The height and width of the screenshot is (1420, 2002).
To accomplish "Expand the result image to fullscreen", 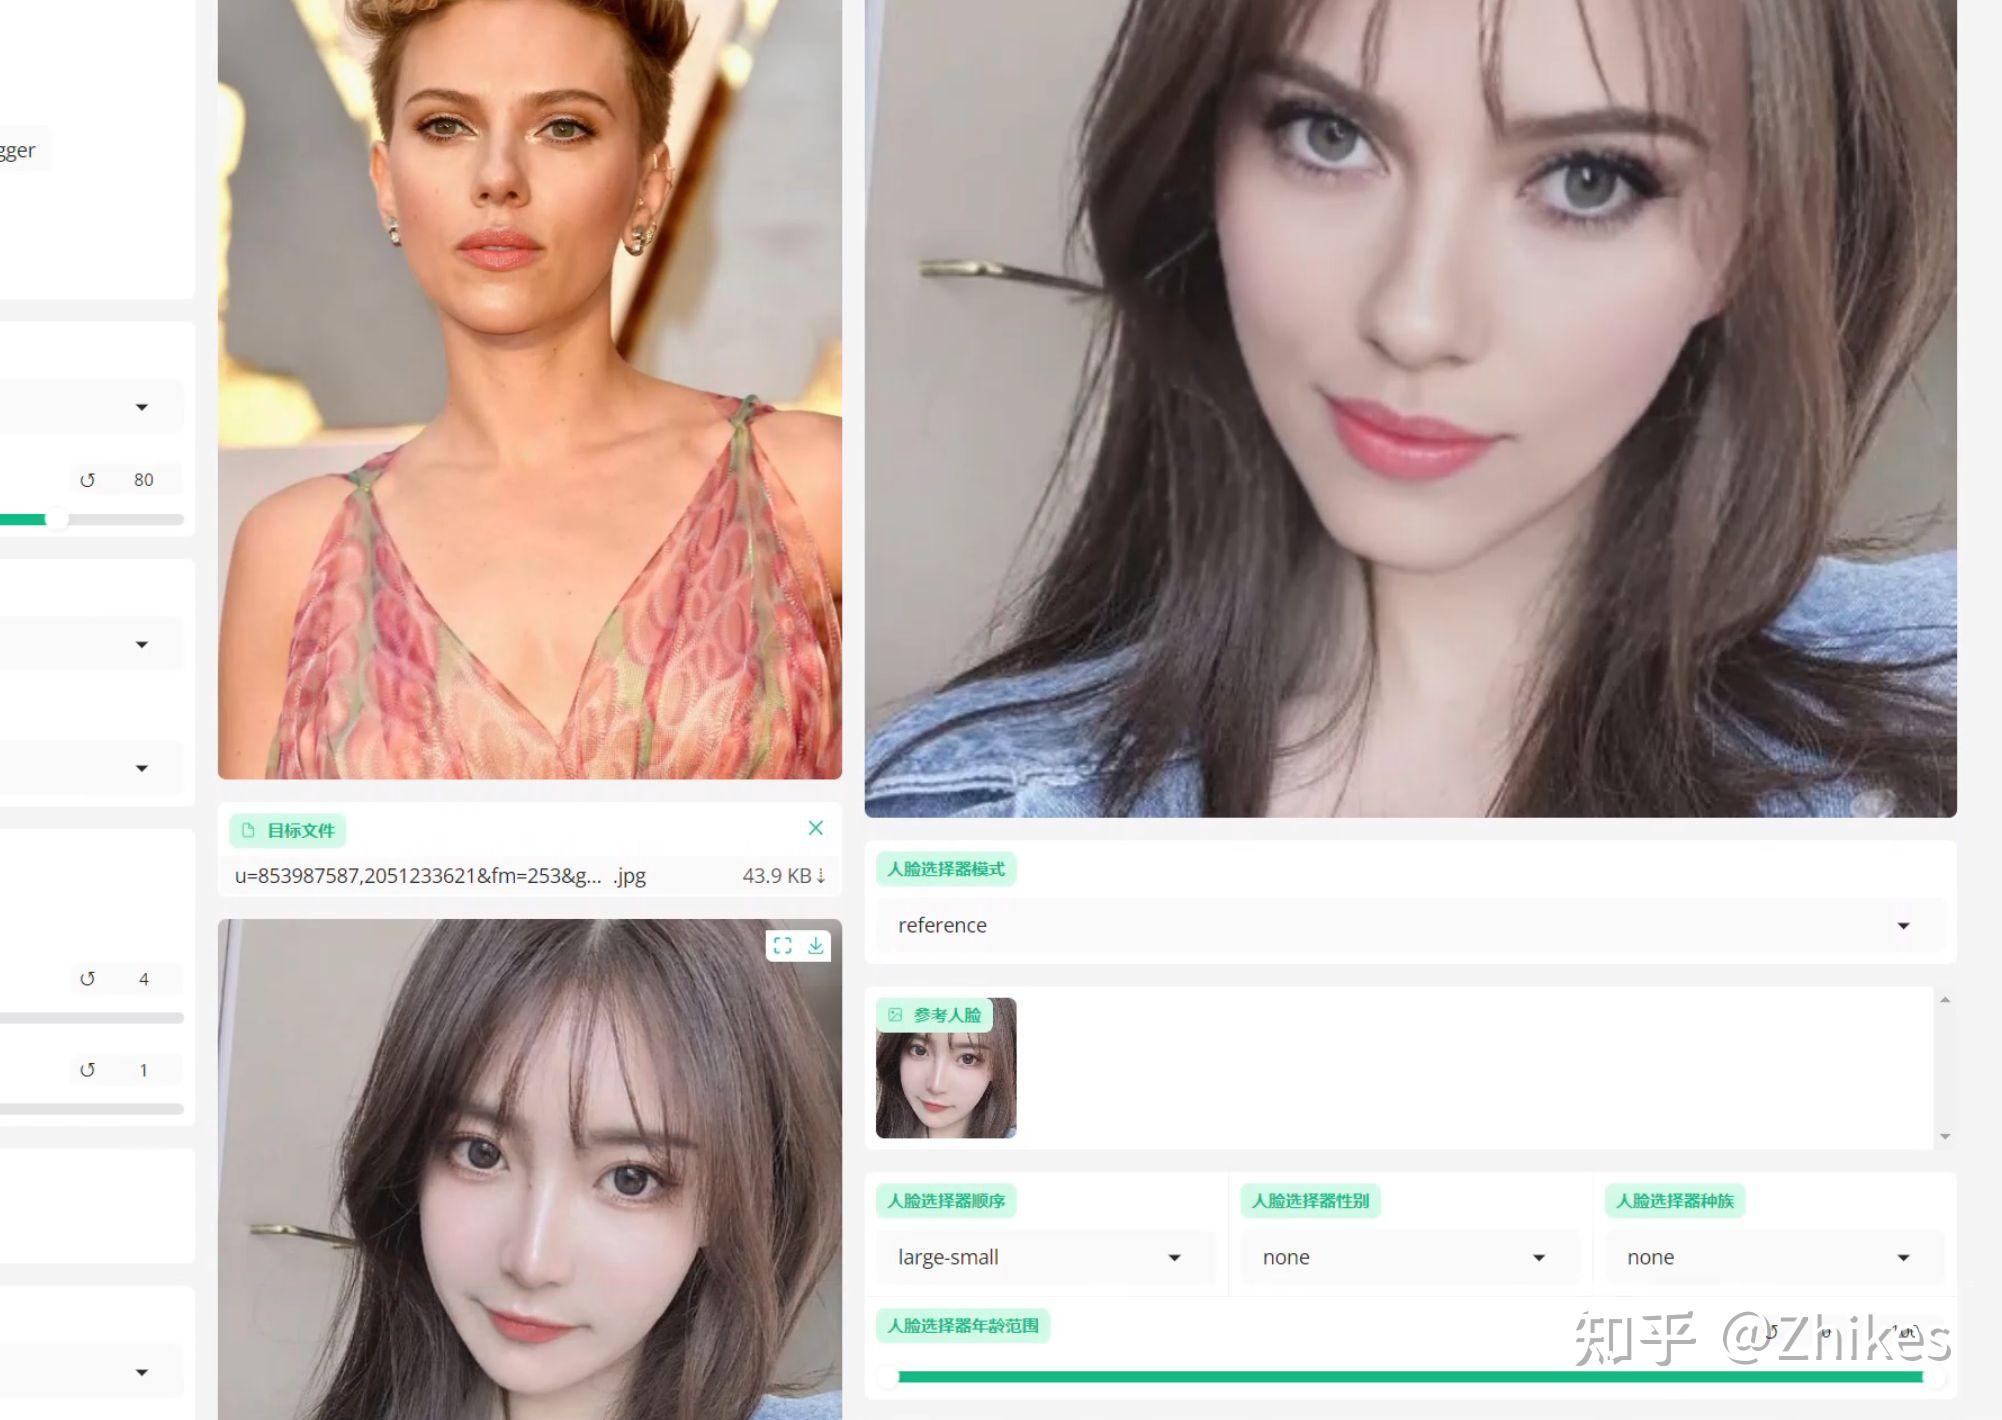I will tap(784, 946).
